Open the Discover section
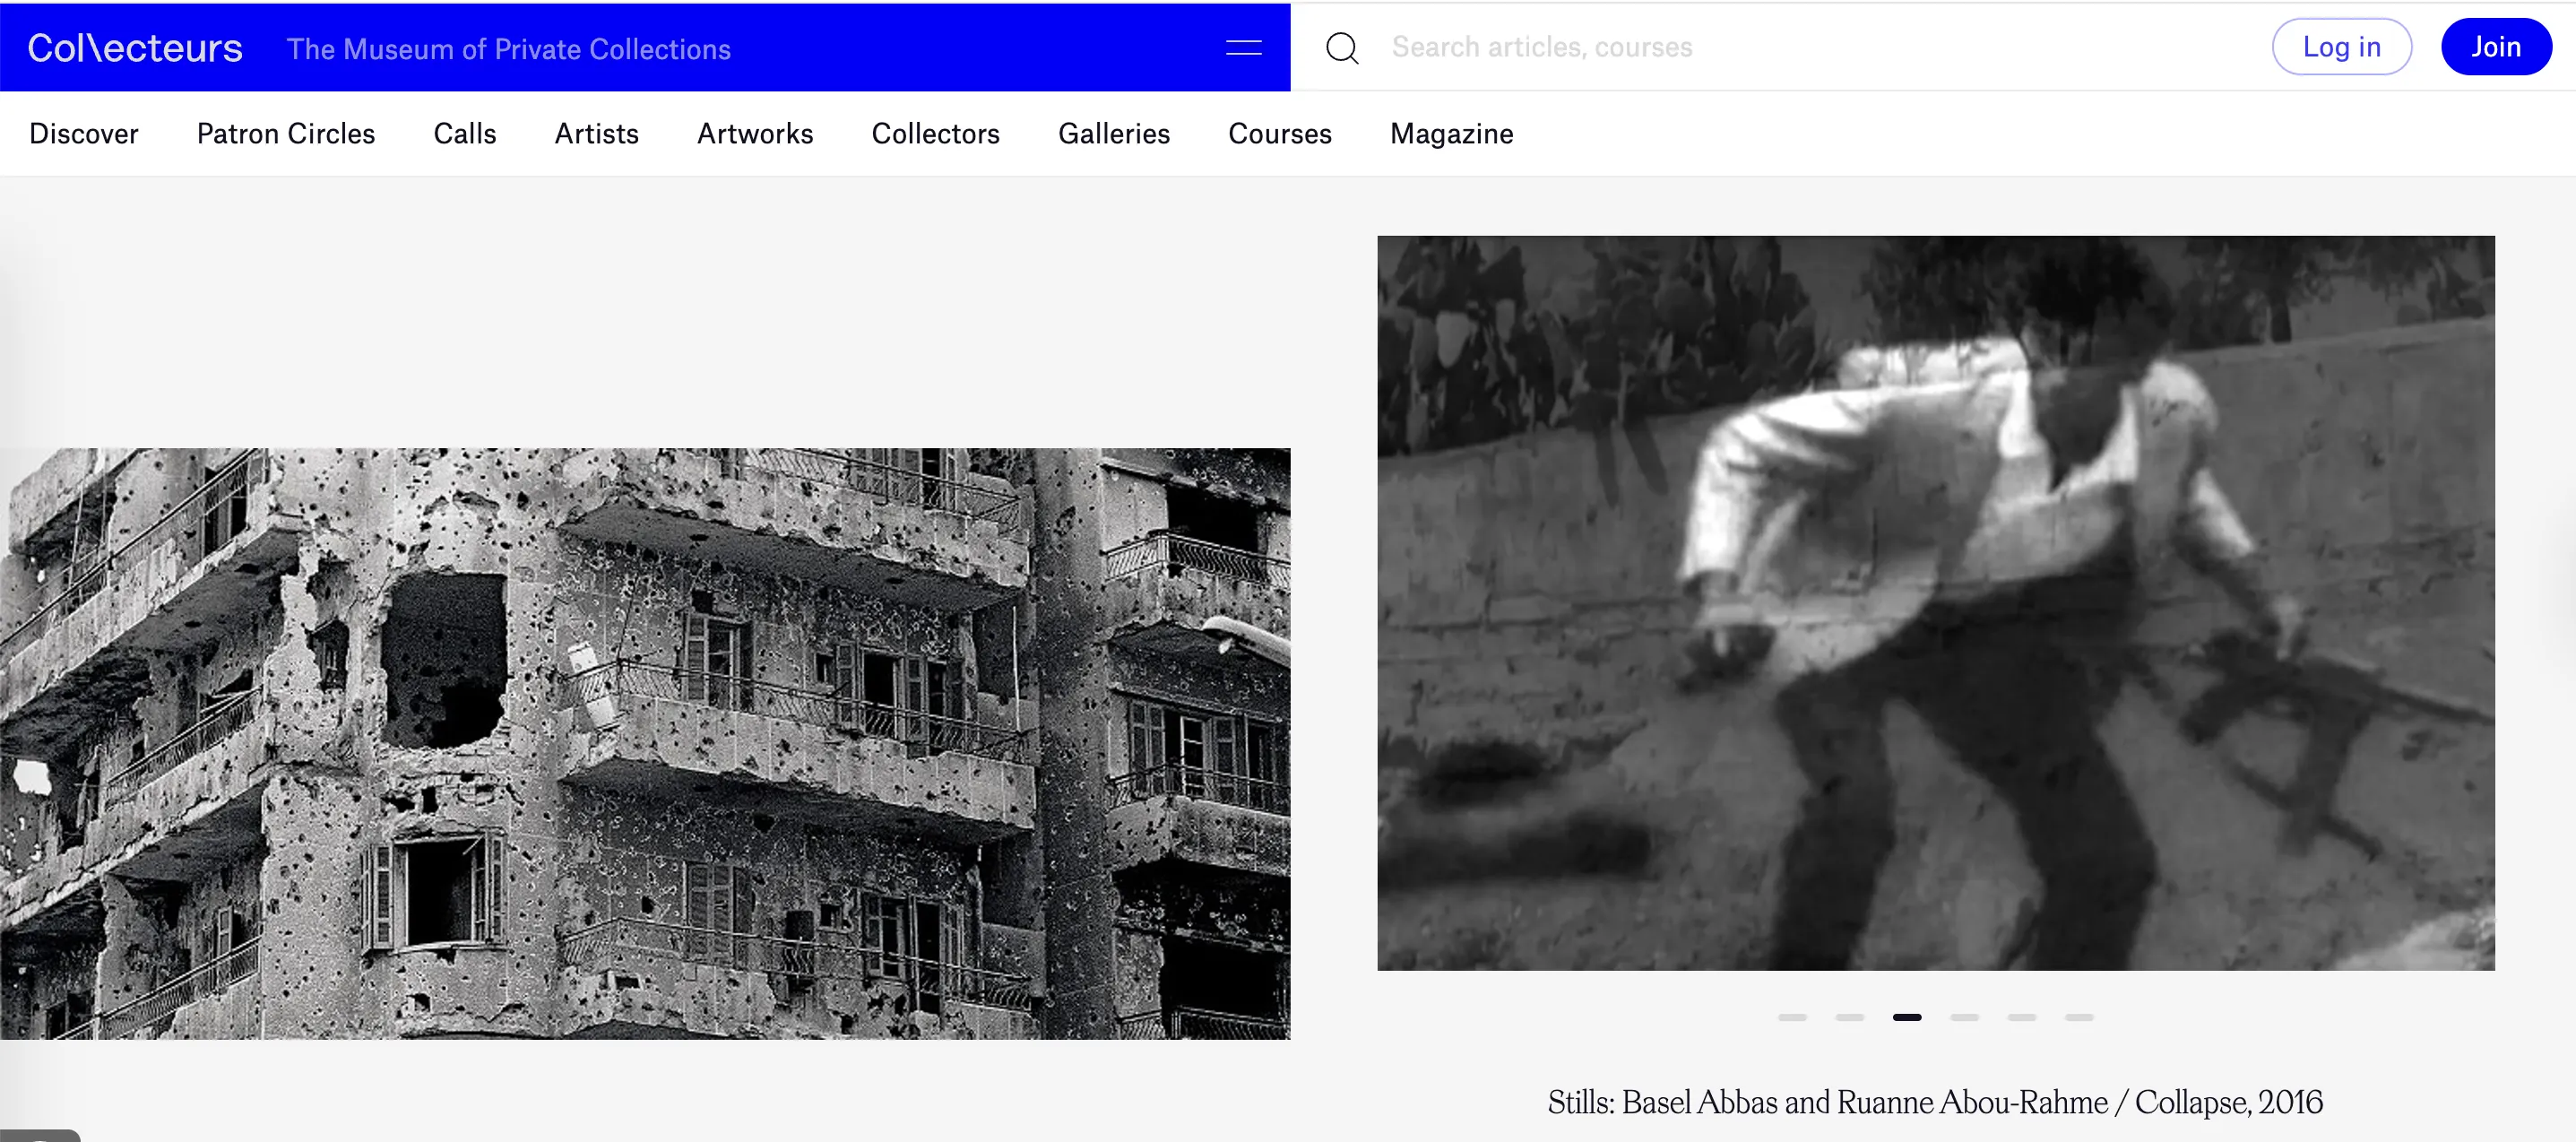 pos(84,134)
